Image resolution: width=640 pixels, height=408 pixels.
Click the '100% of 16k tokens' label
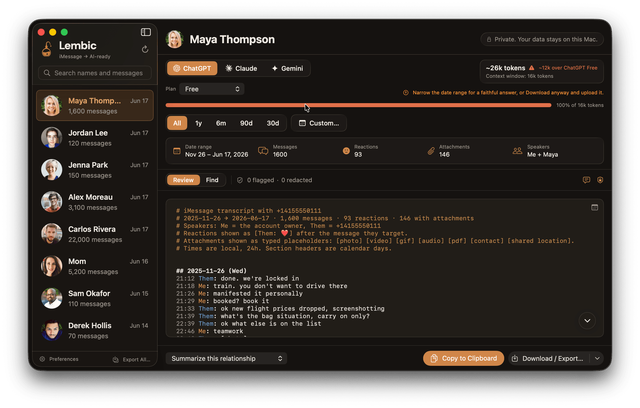tap(580, 105)
